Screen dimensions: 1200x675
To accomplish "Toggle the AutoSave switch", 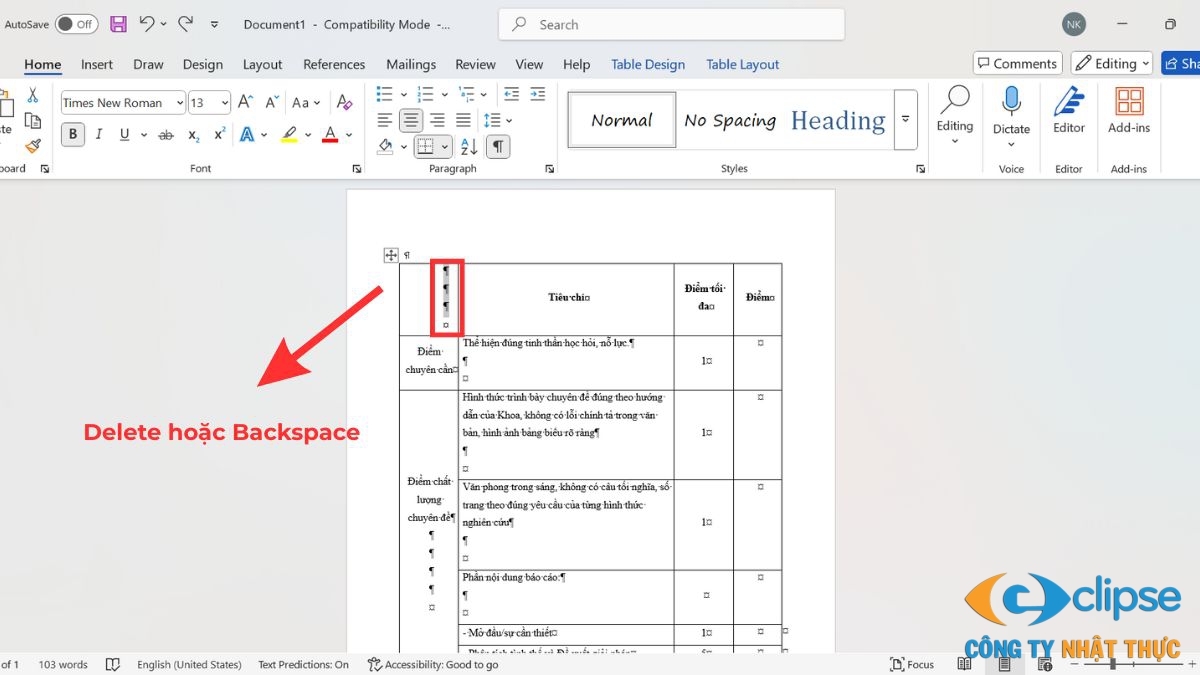I will coord(76,24).
